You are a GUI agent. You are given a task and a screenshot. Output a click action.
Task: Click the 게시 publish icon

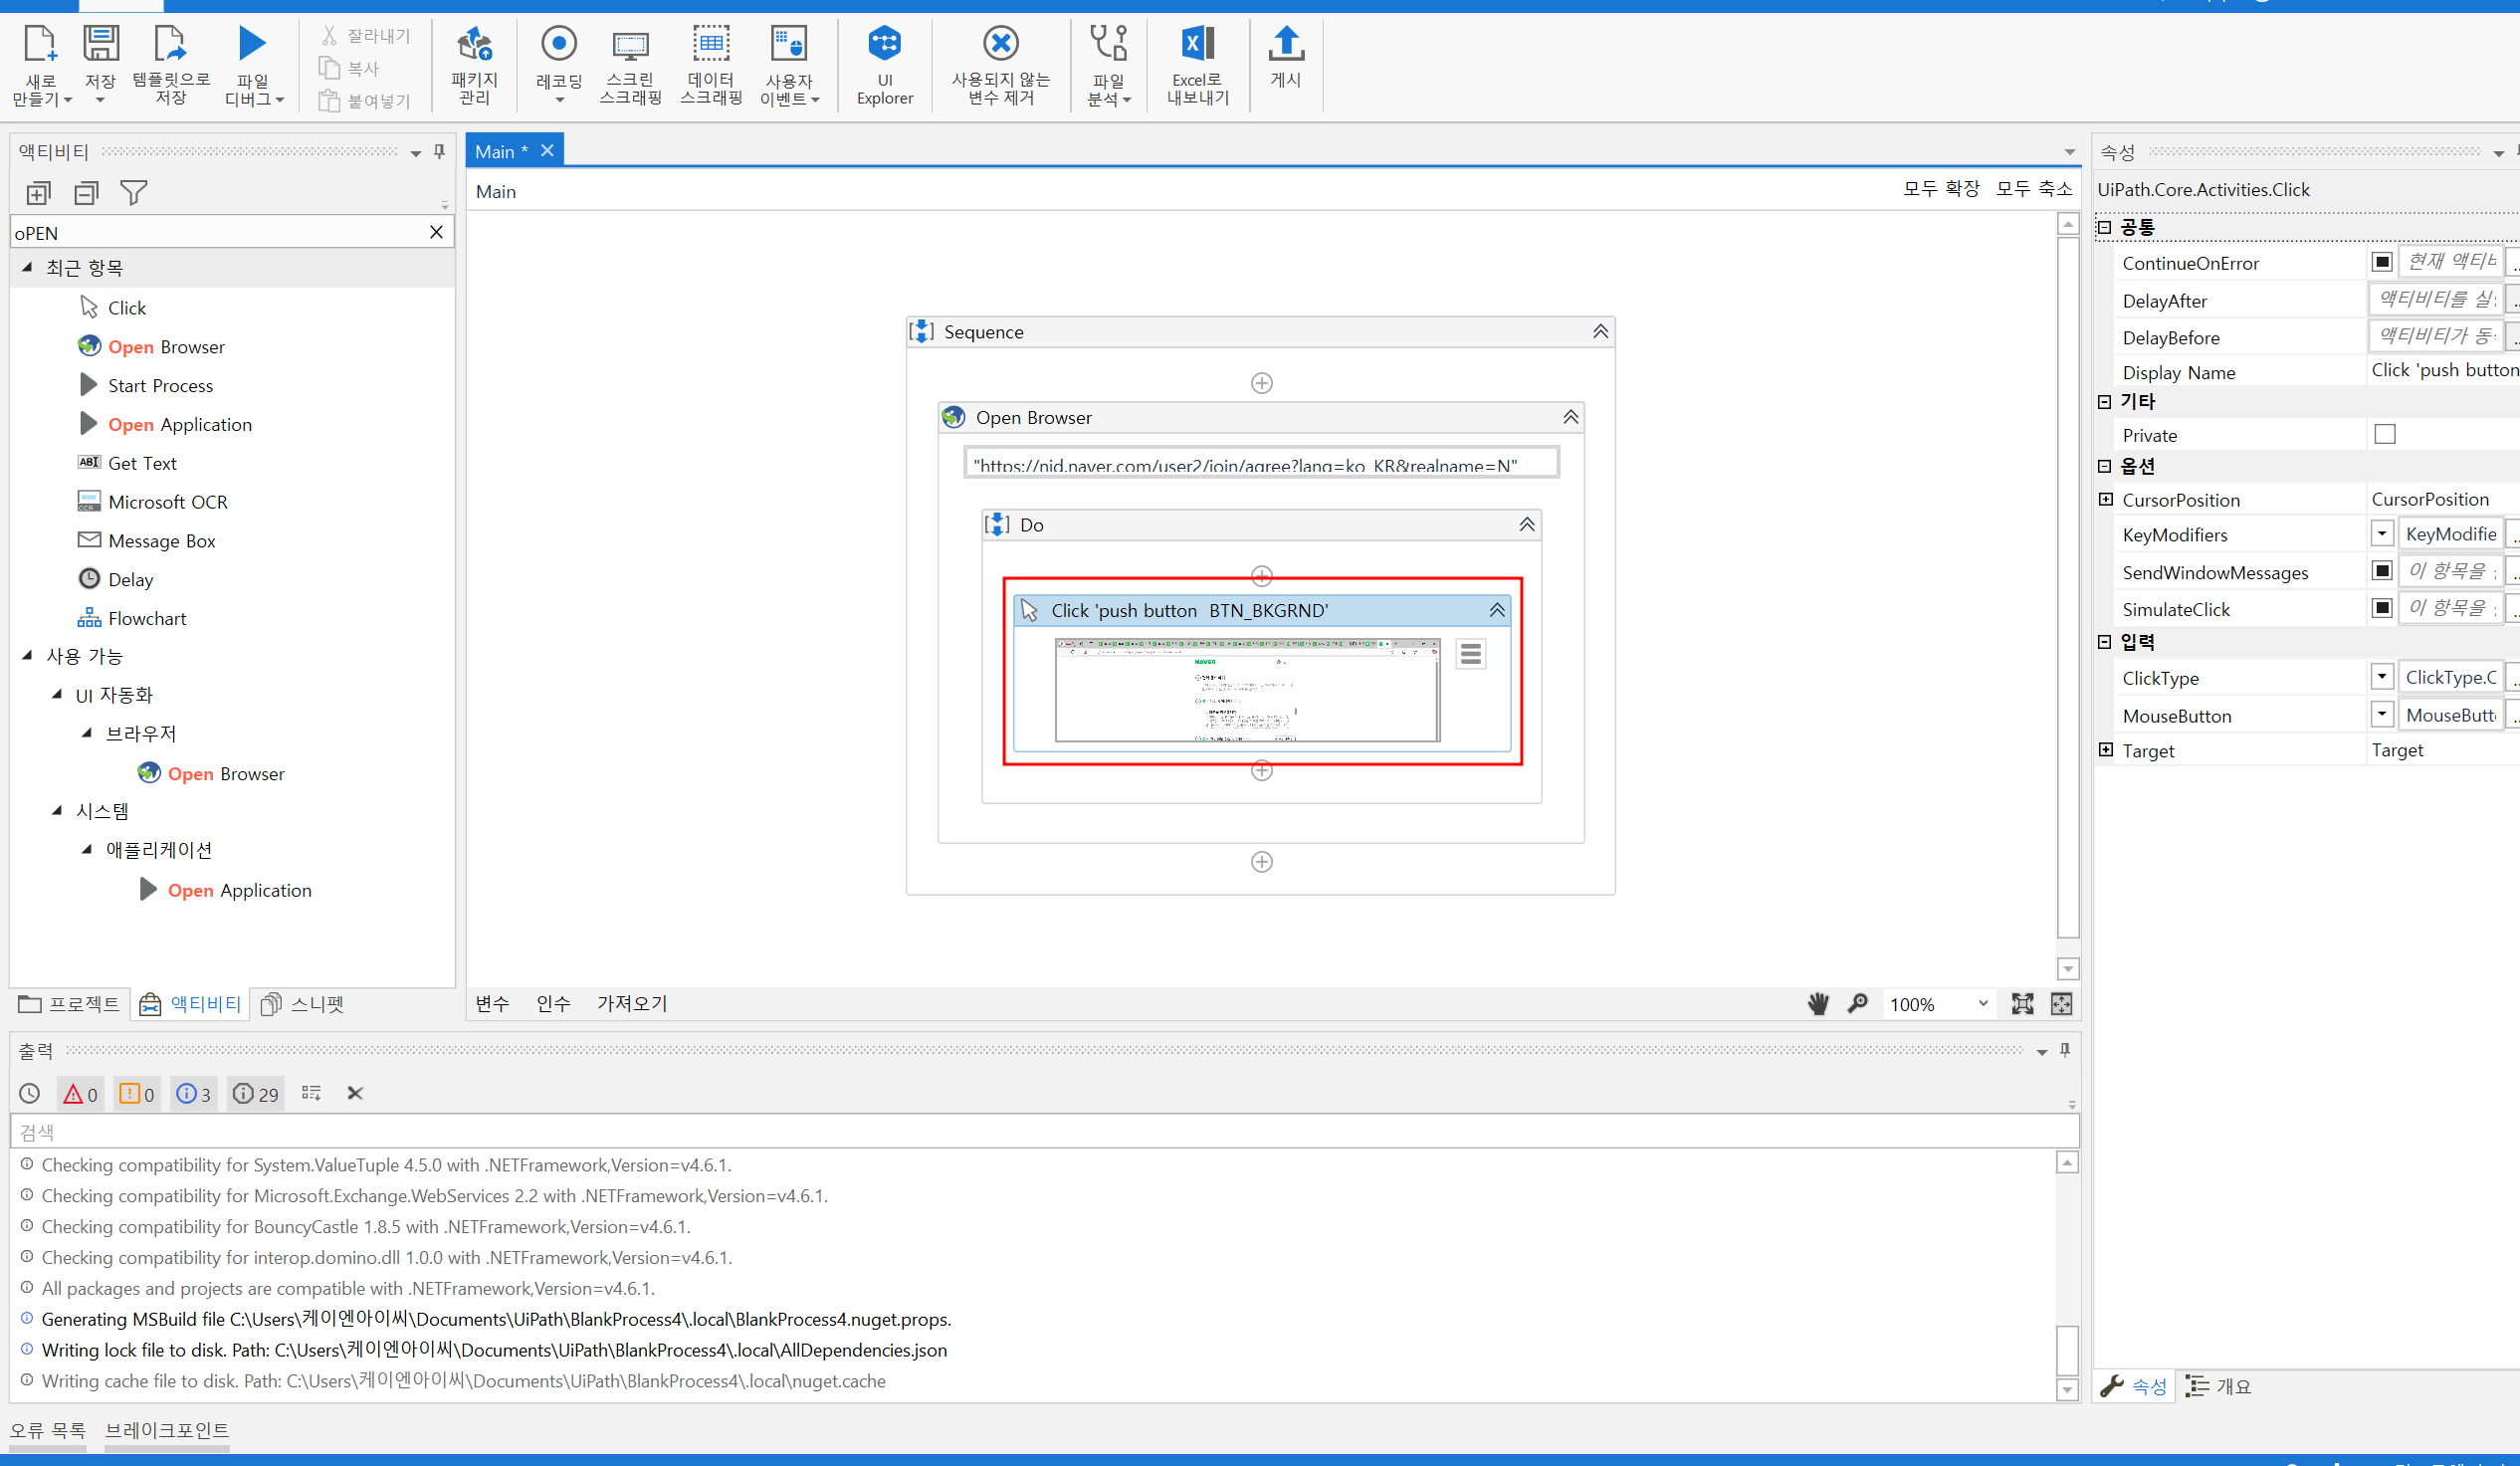click(1285, 56)
